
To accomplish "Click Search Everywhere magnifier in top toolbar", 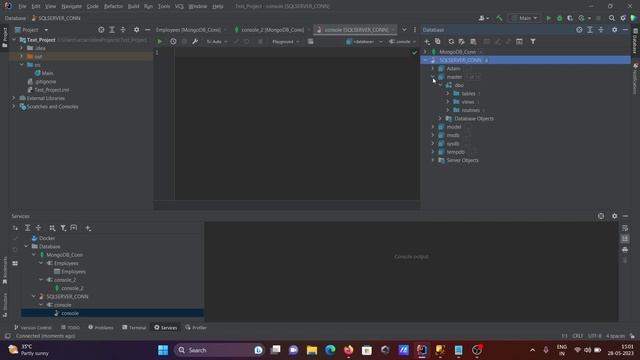I will tap(611, 18).
